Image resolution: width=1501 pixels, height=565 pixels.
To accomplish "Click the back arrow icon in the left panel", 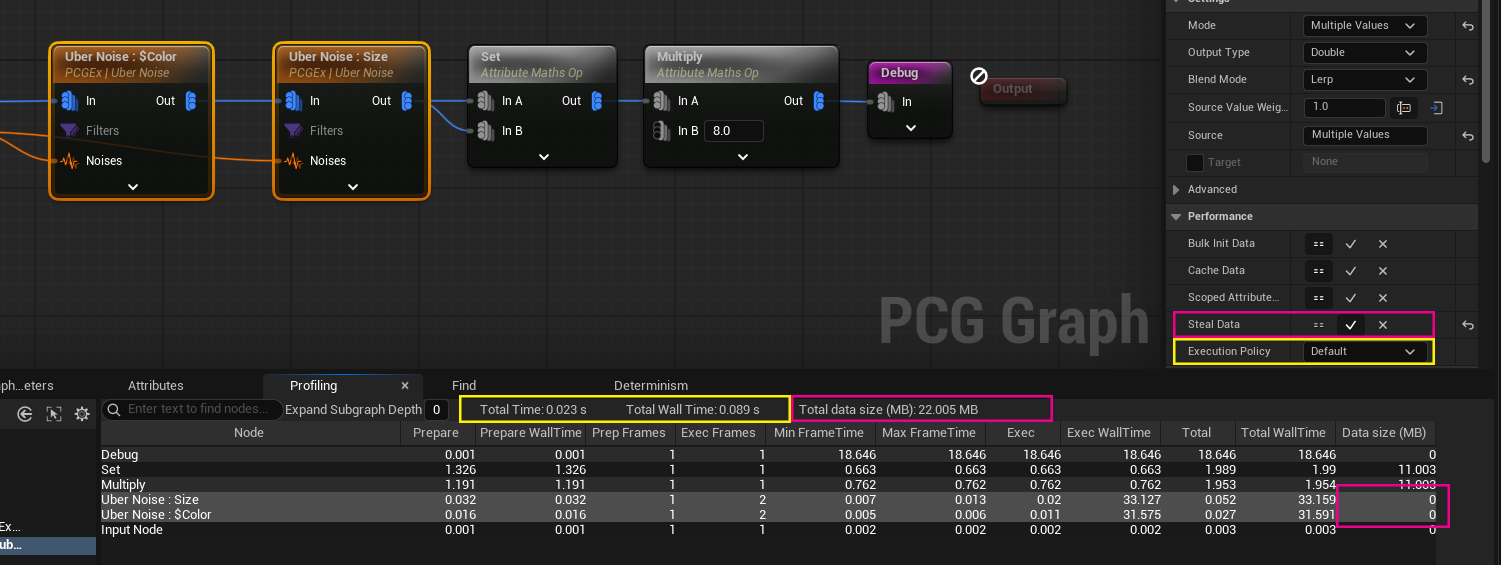I will click(x=25, y=412).
